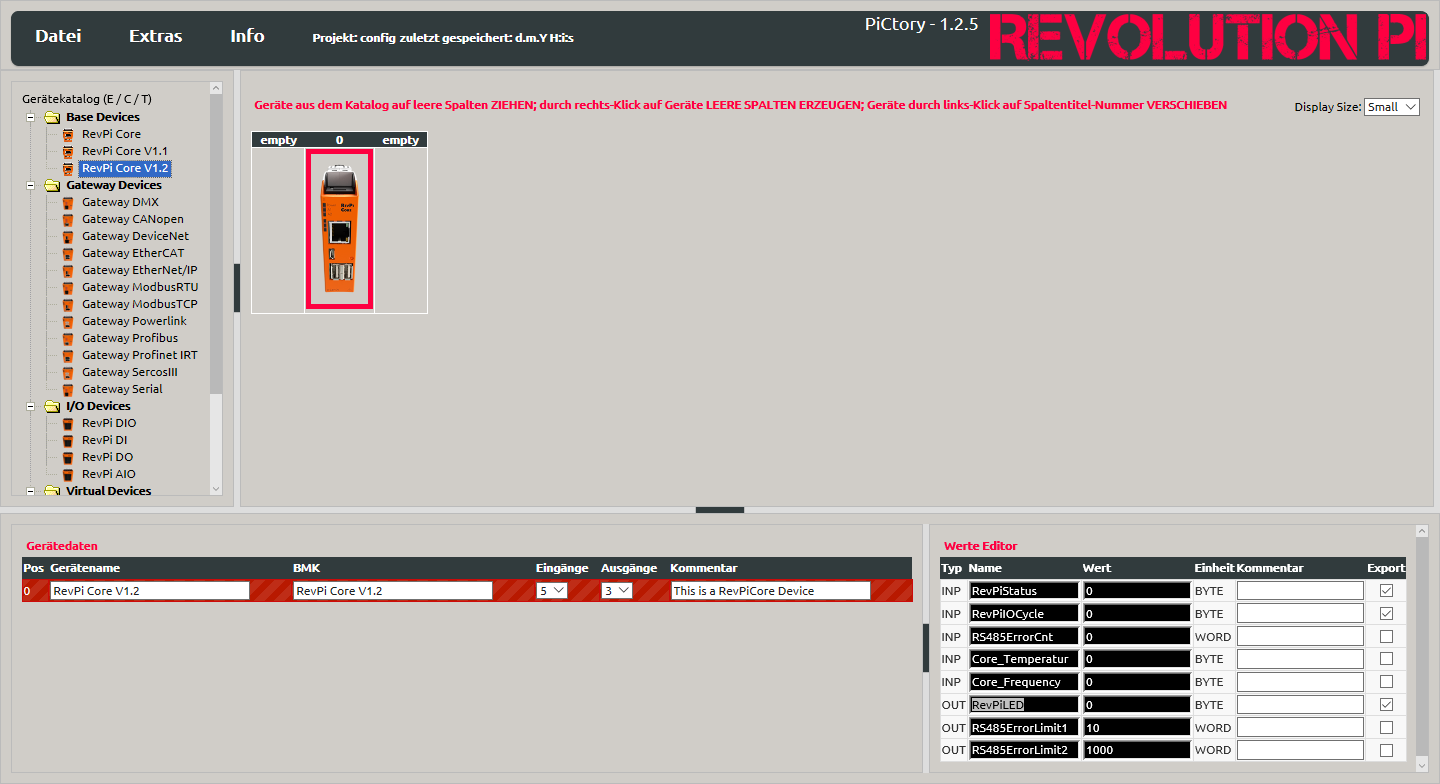The width and height of the screenshot is (1440, 784).
Task: Click the horizontal splitter handle above Gerätedaten
Action: tap(720, 510)
